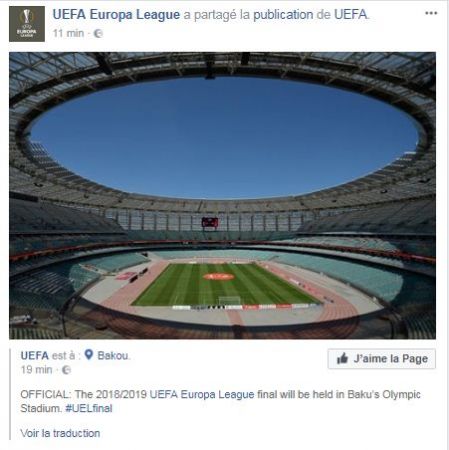Image resolution: width=449 pixels, height=450 pixels.
Task: Open the Bakou location link
Action: [x=113, y=356]
